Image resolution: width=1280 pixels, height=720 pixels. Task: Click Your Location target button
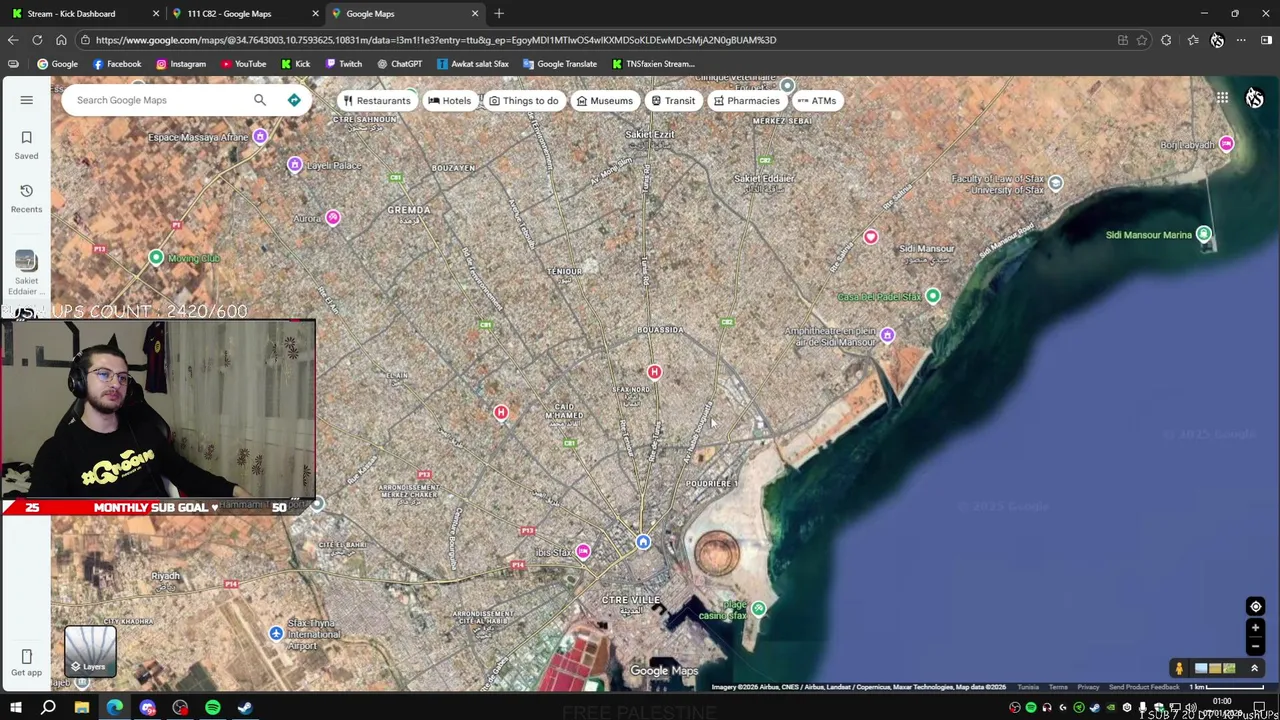[x=1255, y=606]
